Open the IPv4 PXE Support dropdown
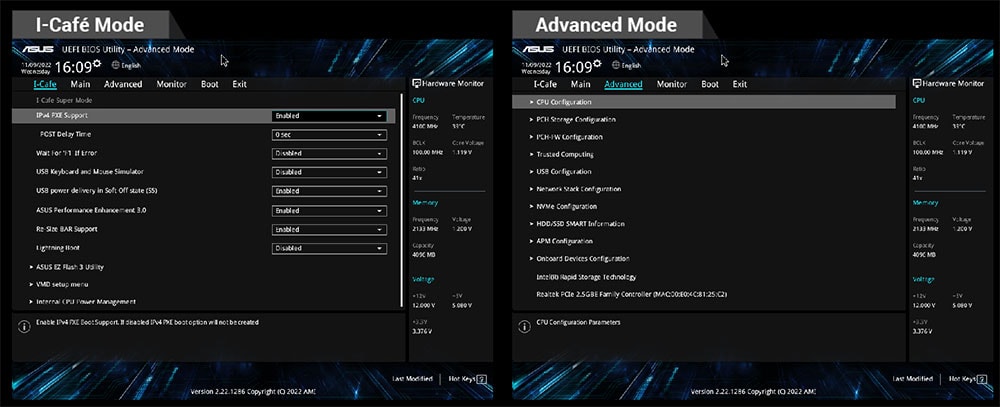The image size is (1000, 407). pos(329,116)
